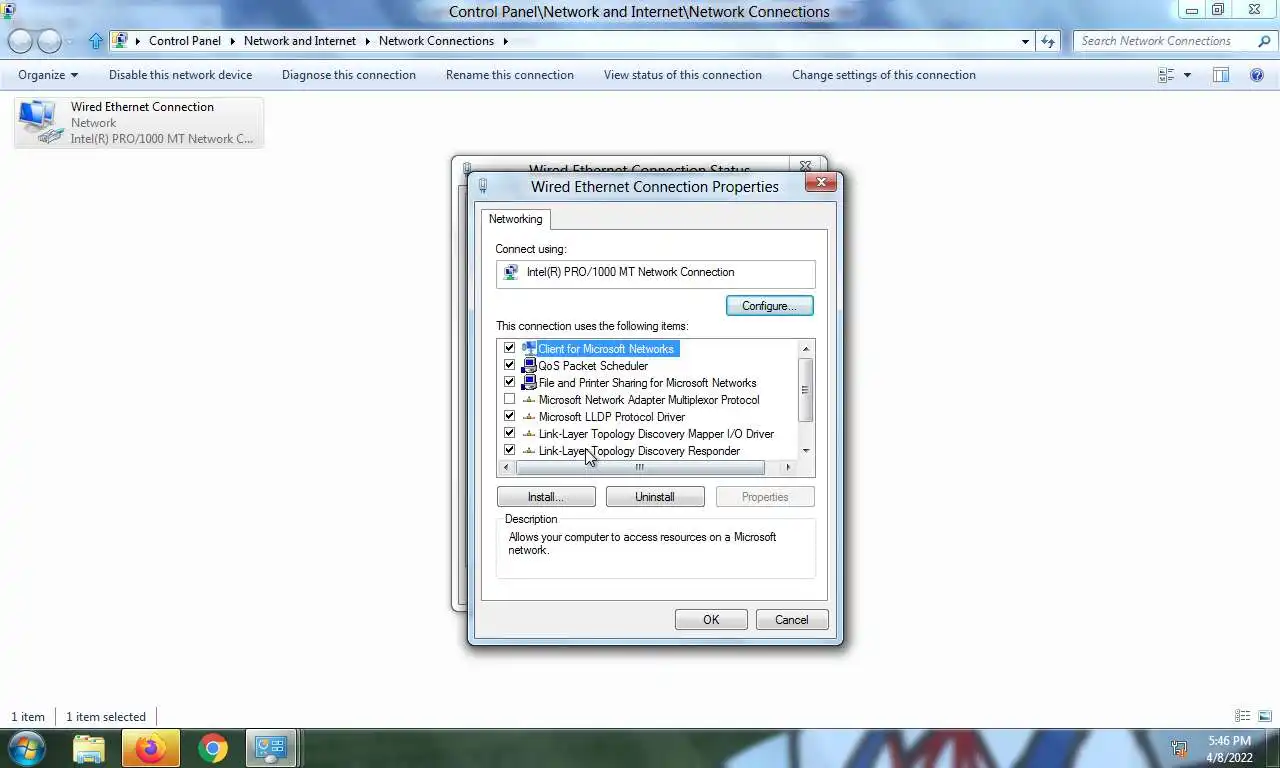Uncheck QoS Packet Scheduler
1280x768 pixels.
point(509,365)
